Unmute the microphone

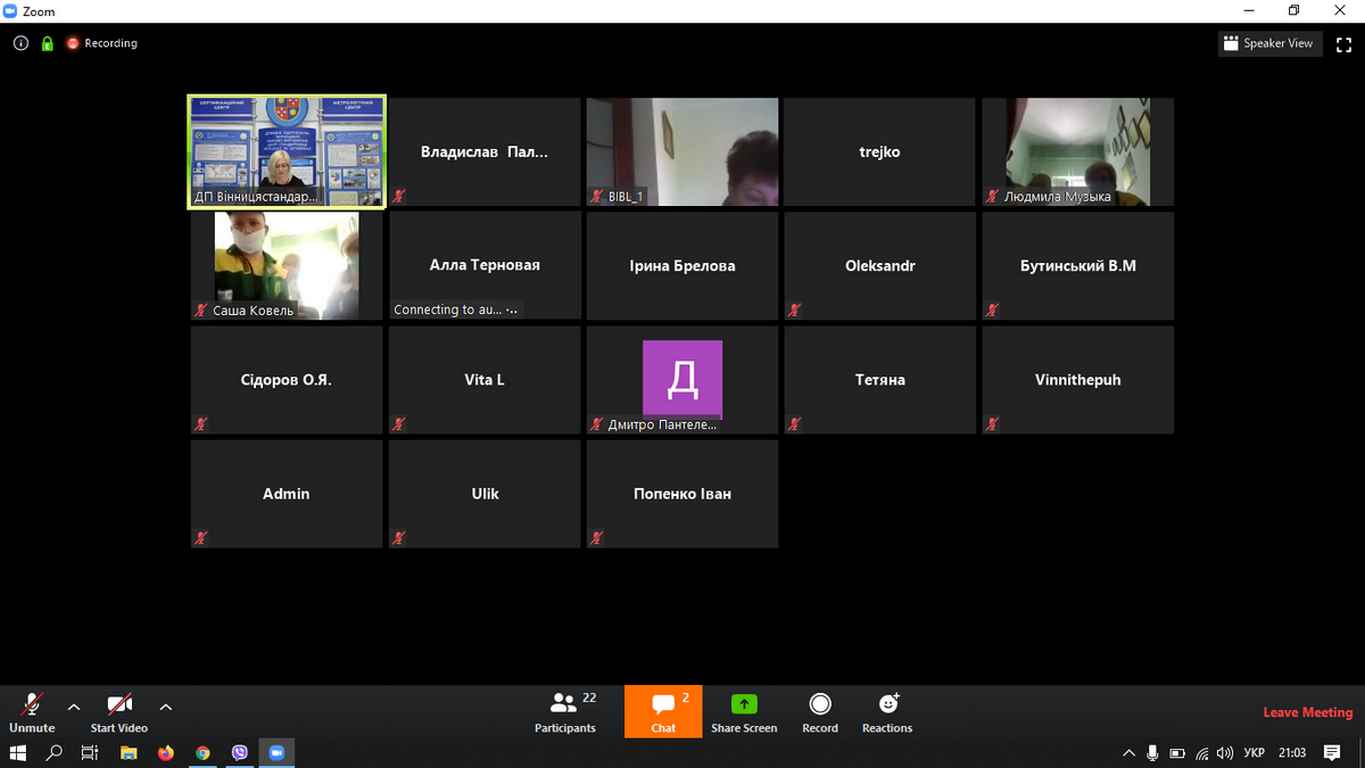click(x=31, y=712)
